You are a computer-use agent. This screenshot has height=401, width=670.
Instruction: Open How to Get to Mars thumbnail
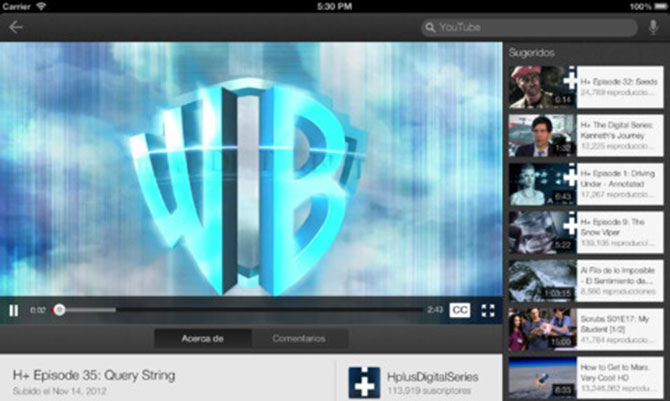coord(542,378)
